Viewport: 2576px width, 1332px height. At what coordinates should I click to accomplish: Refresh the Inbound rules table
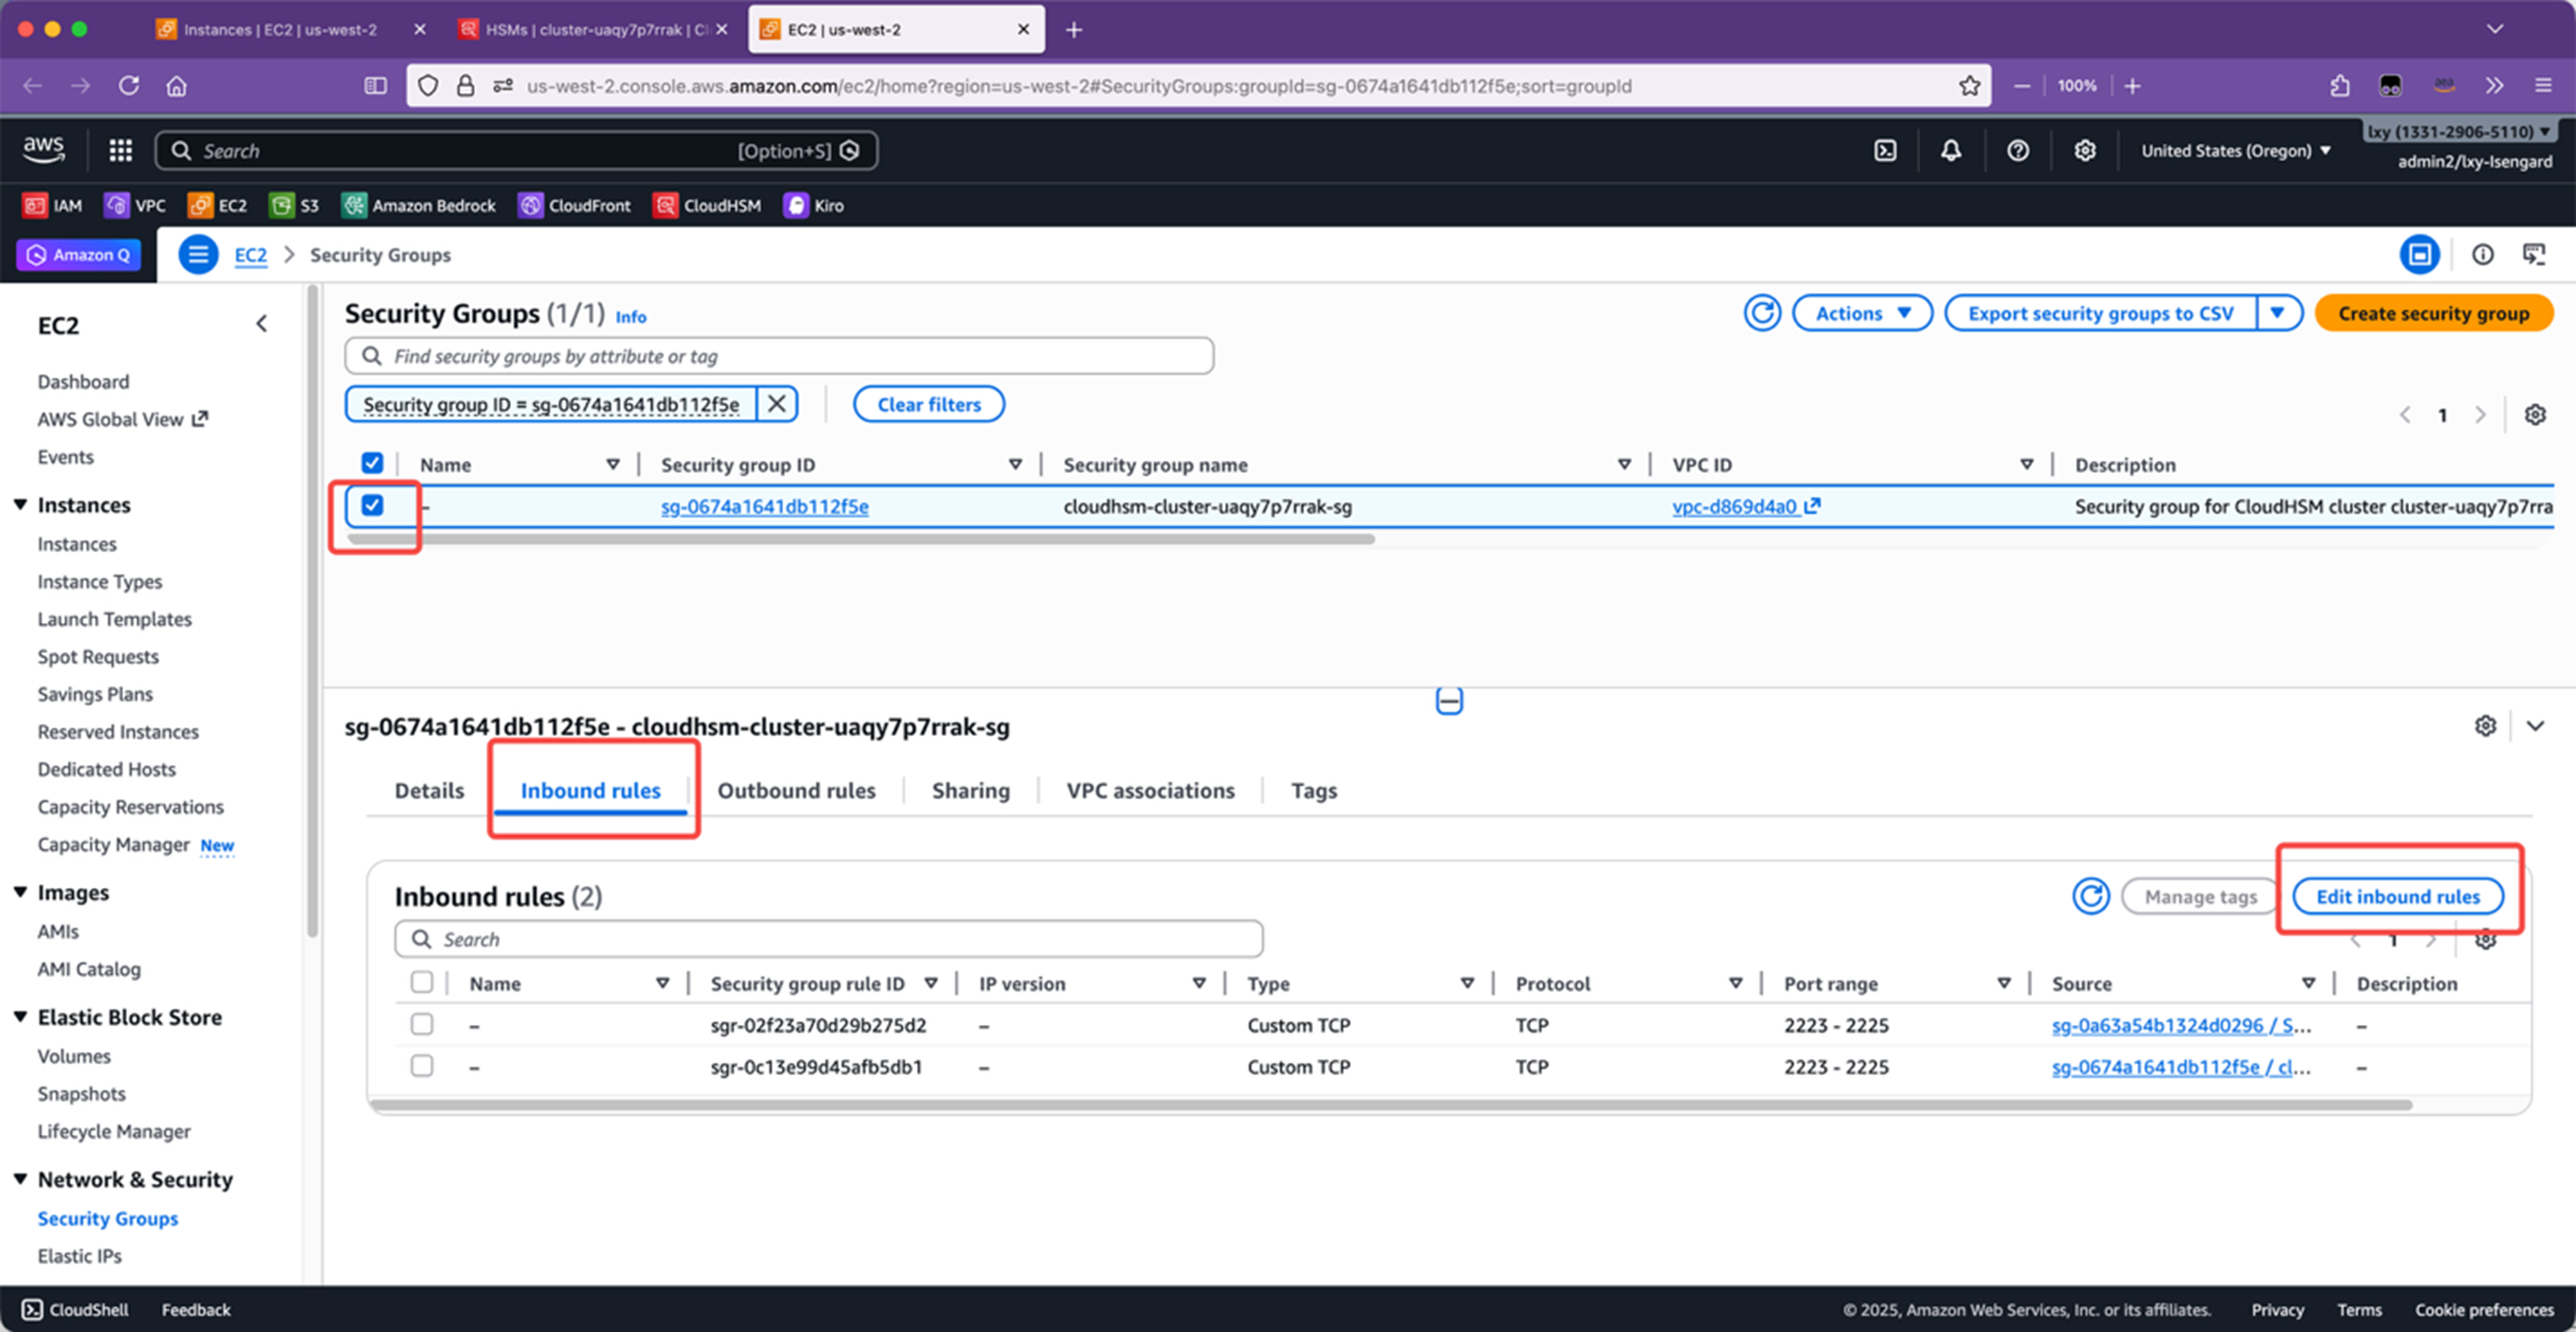click(2090, 896)
